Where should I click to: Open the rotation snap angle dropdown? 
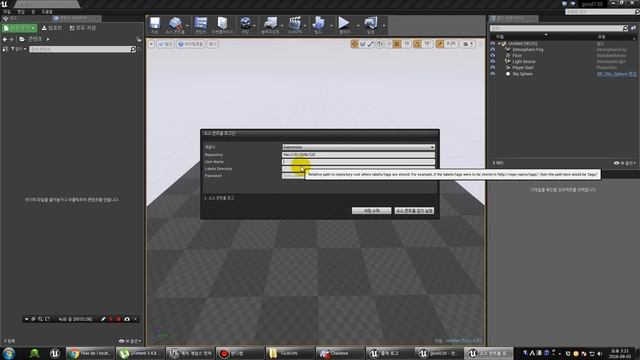coord(427,44)
